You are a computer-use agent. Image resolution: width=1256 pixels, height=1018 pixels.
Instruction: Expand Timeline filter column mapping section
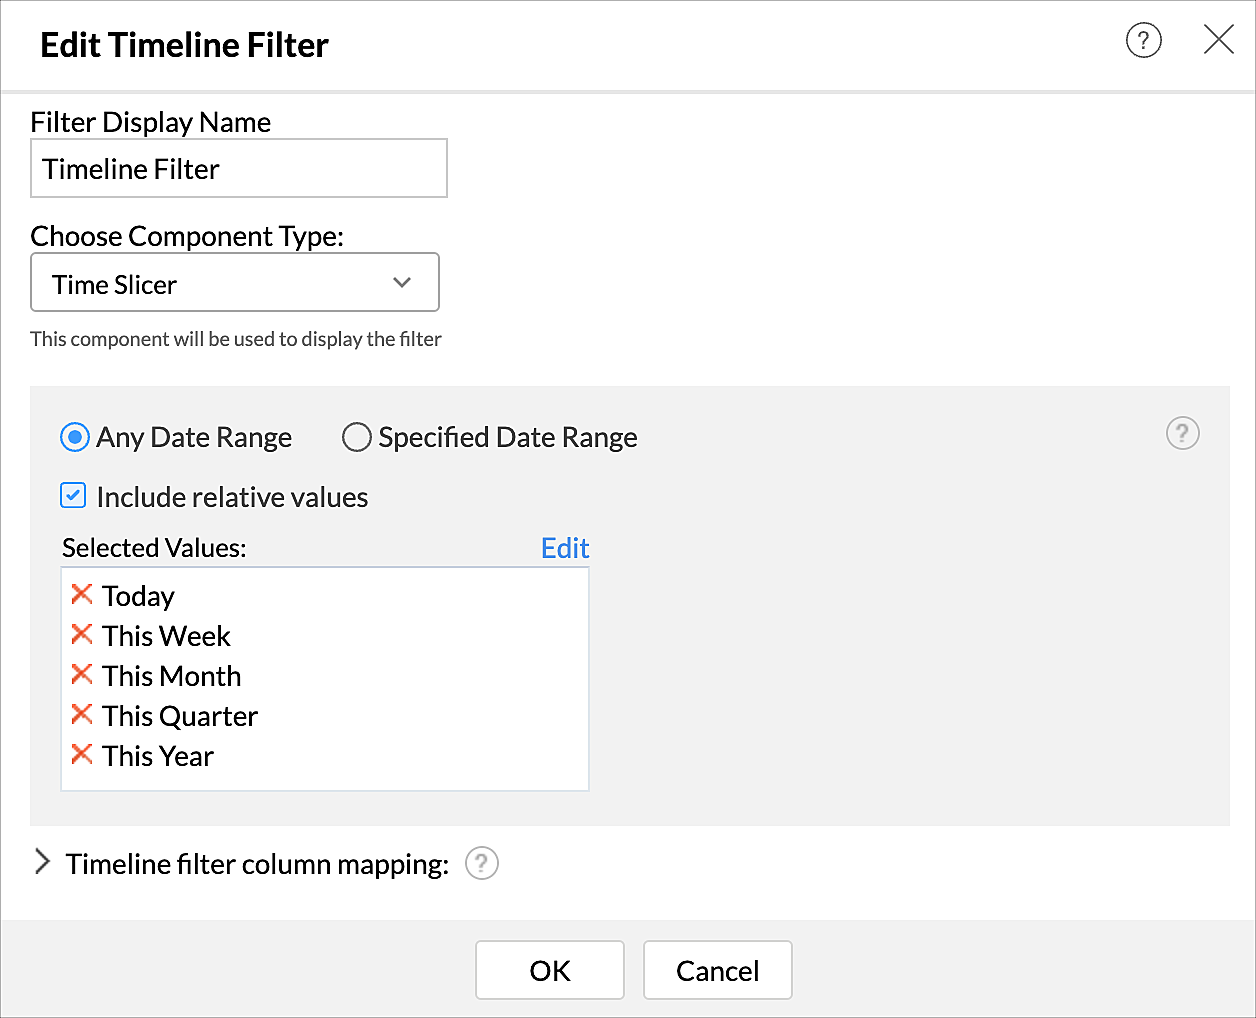point(42,862)
